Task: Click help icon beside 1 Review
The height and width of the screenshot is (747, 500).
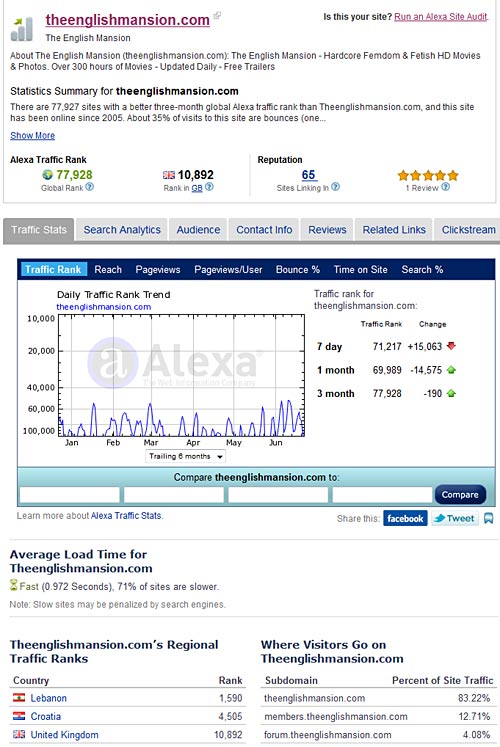Action: (445, 187)
